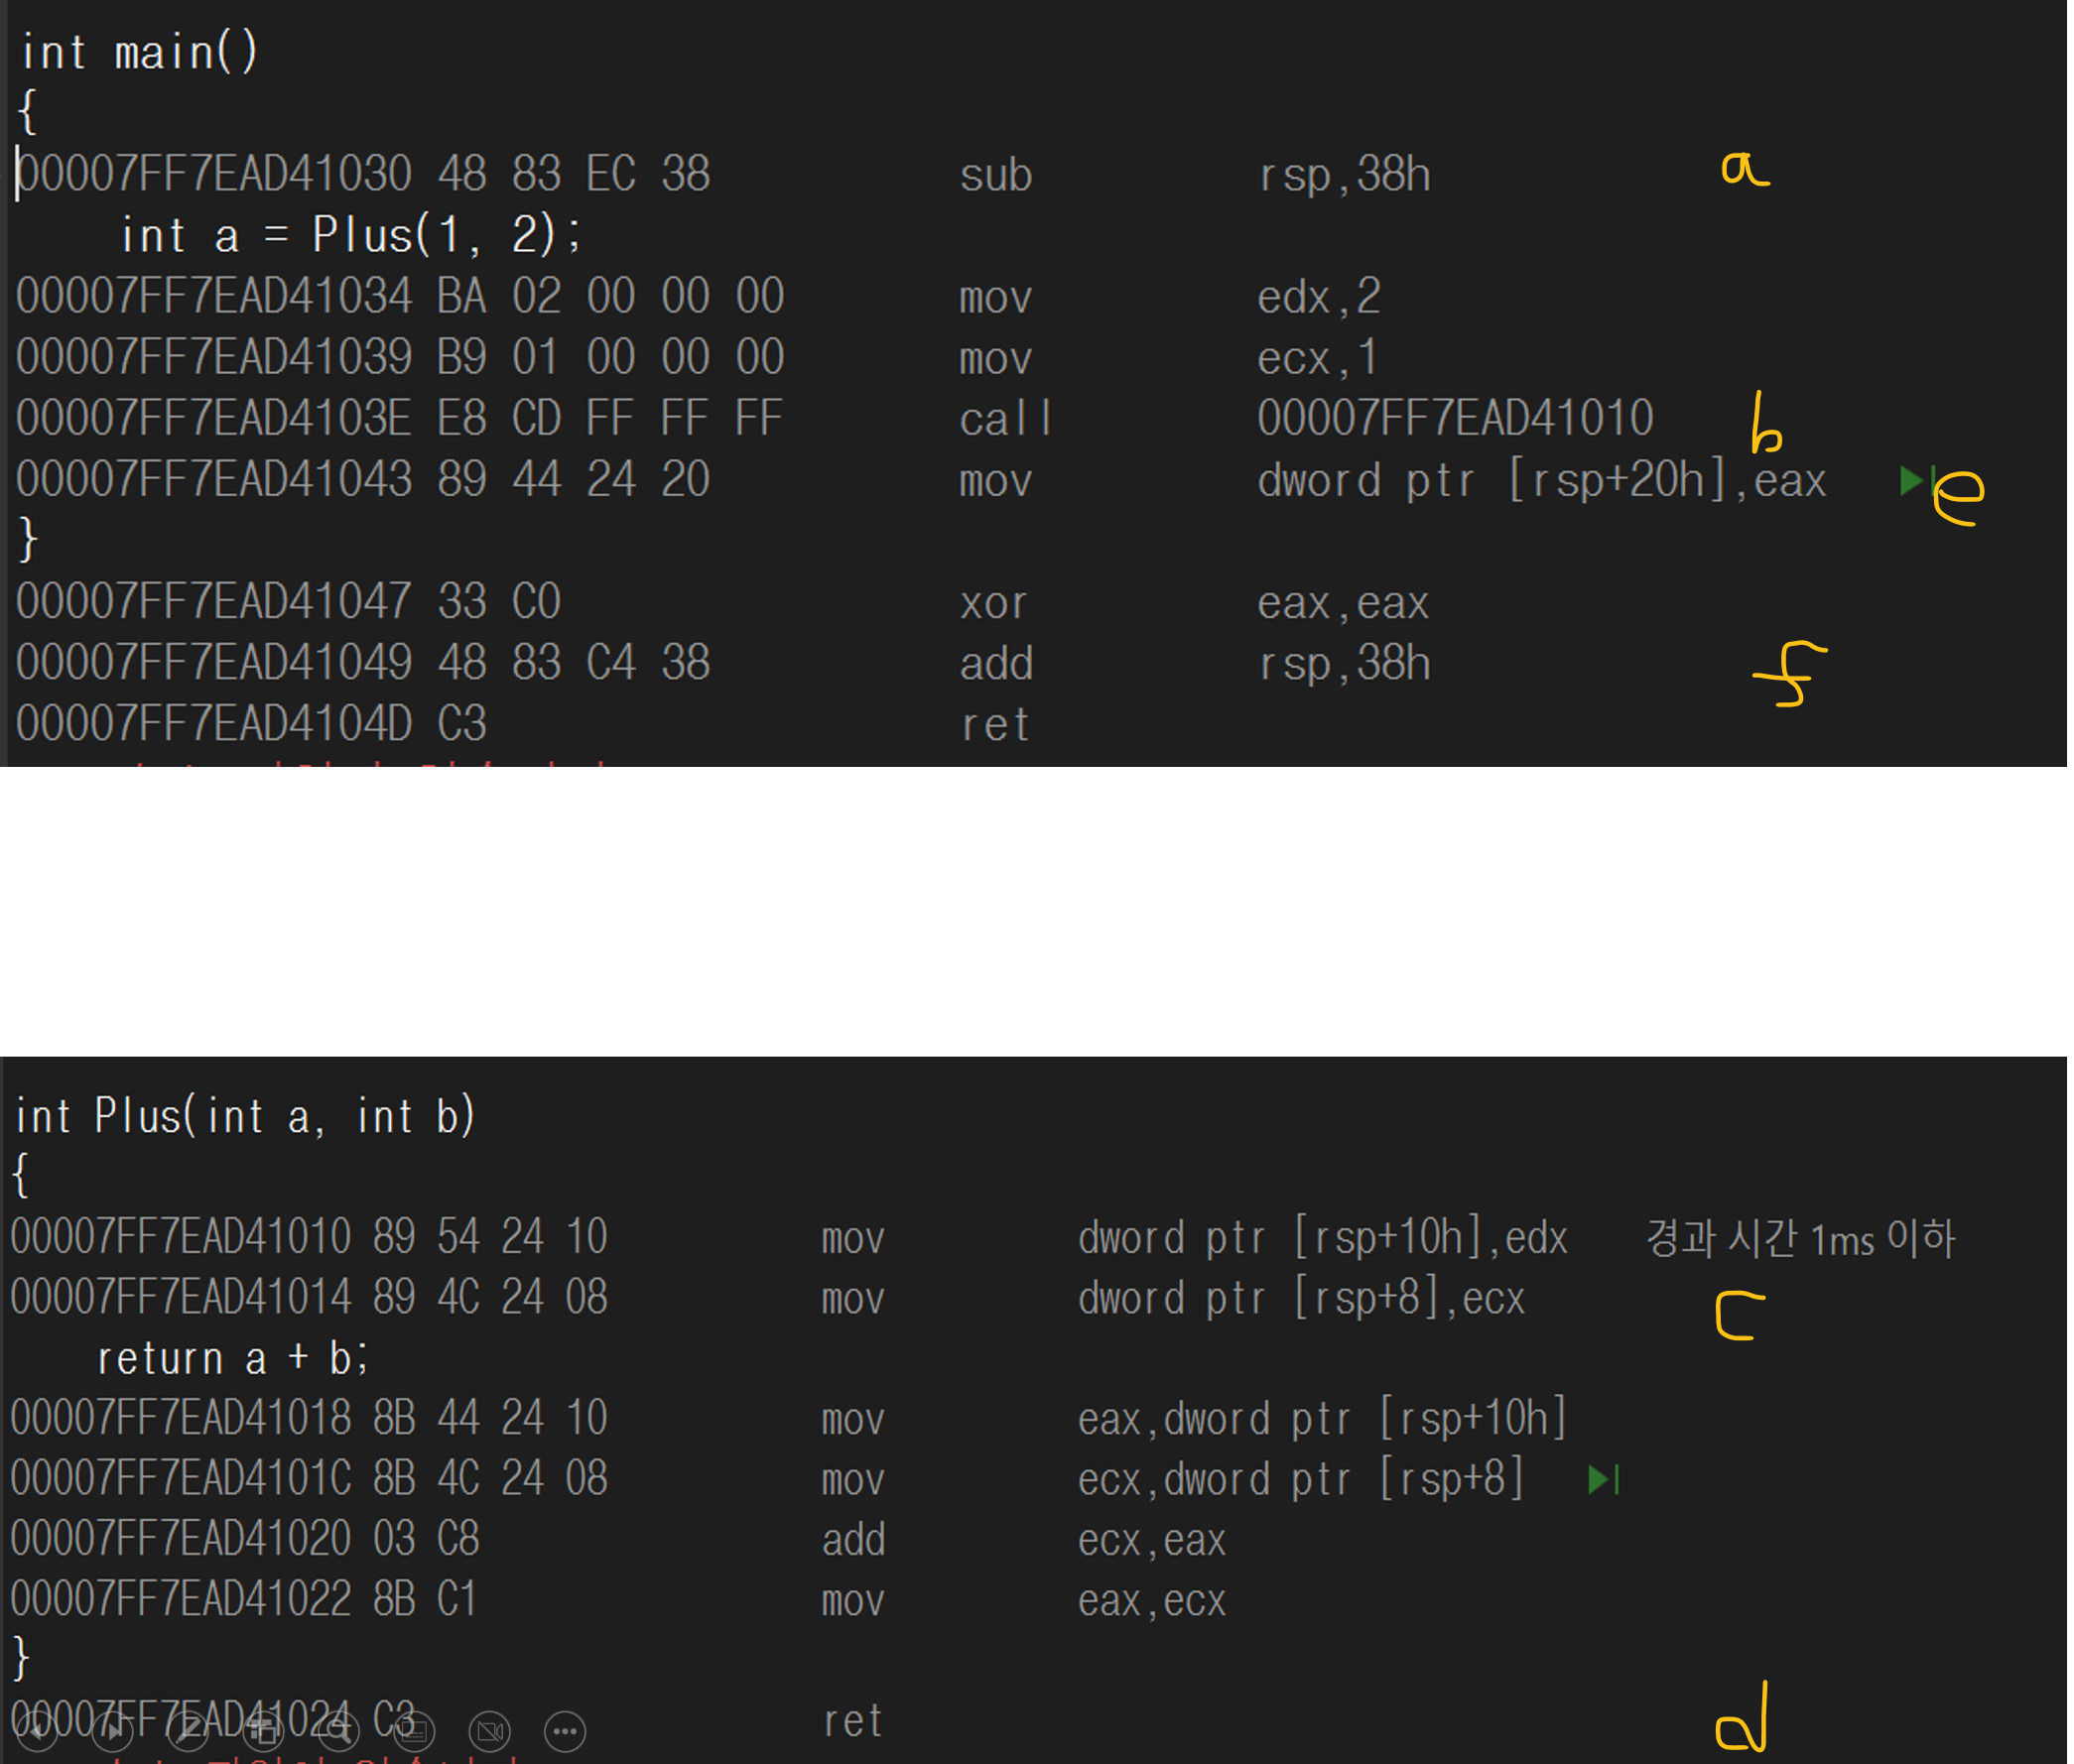This screenshot has width=2074, height=1764.
Task: Click the handwritten yellow letter f annotation
Action: (1790, 674)
